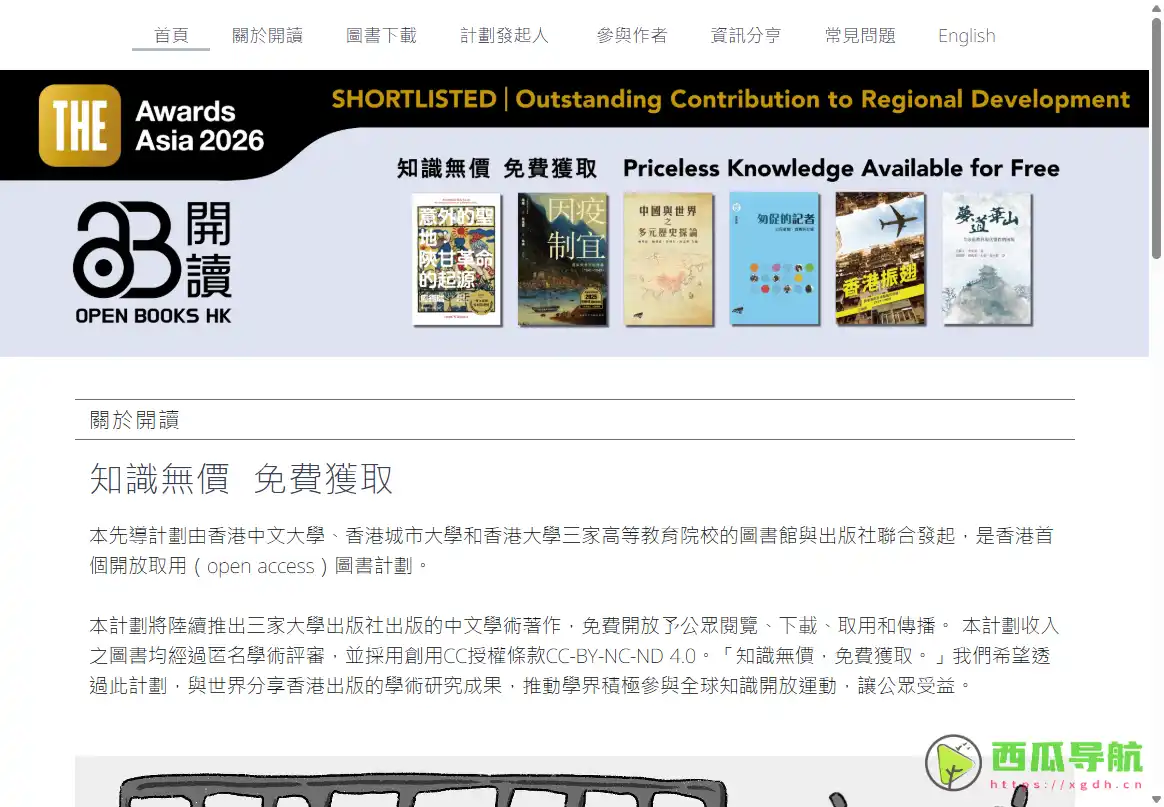Select the 首頁 navigation tab
The height and width of the screenshot is (807, 1164).
click(x=170, y=35)
